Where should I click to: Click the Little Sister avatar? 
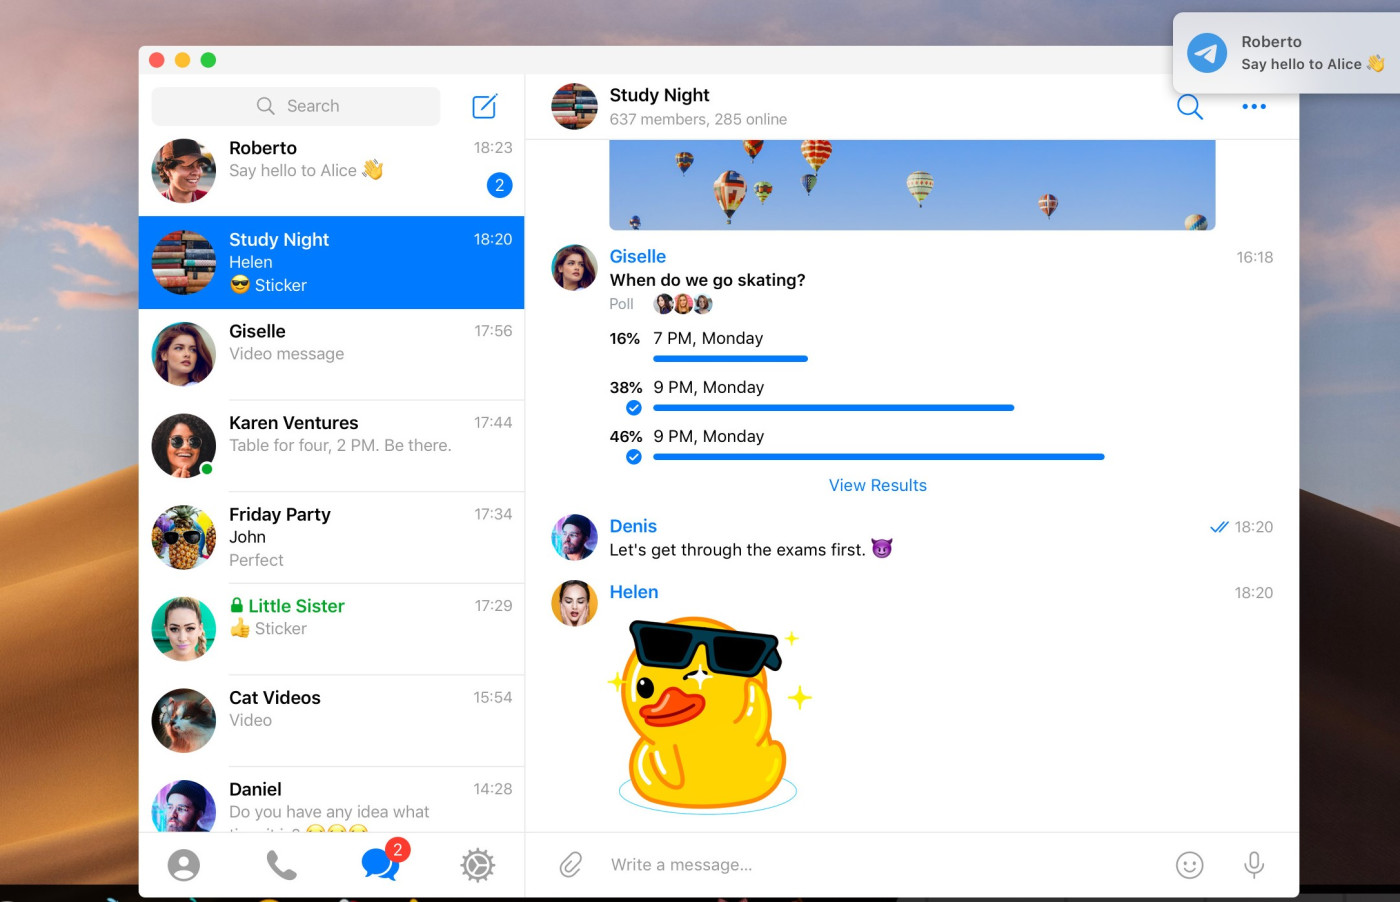[x=184, y=629]
